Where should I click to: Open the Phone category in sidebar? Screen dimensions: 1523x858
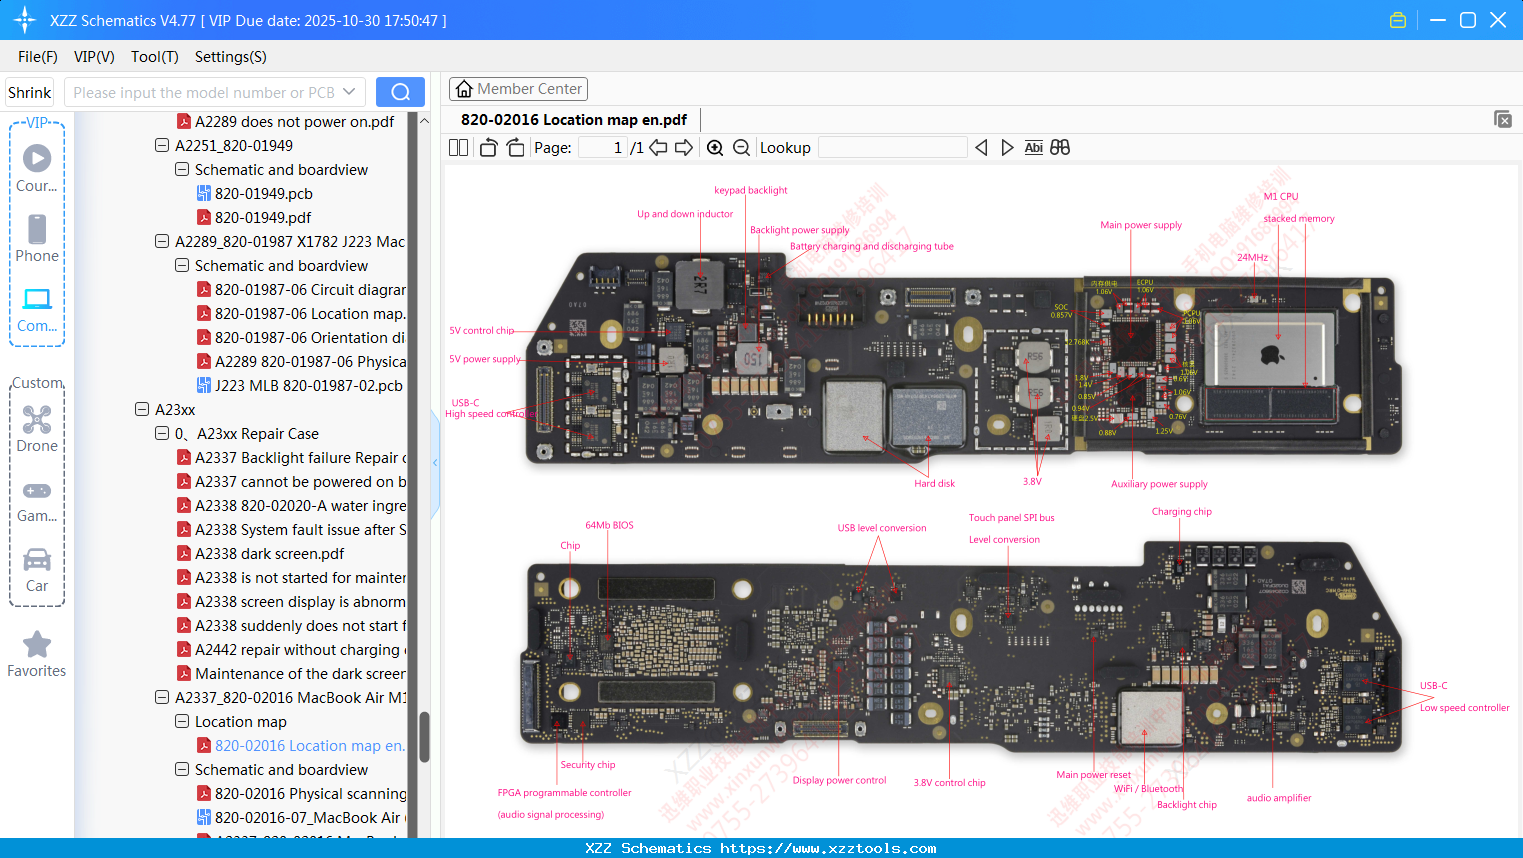pyautogui.click(x=37, y=238)
